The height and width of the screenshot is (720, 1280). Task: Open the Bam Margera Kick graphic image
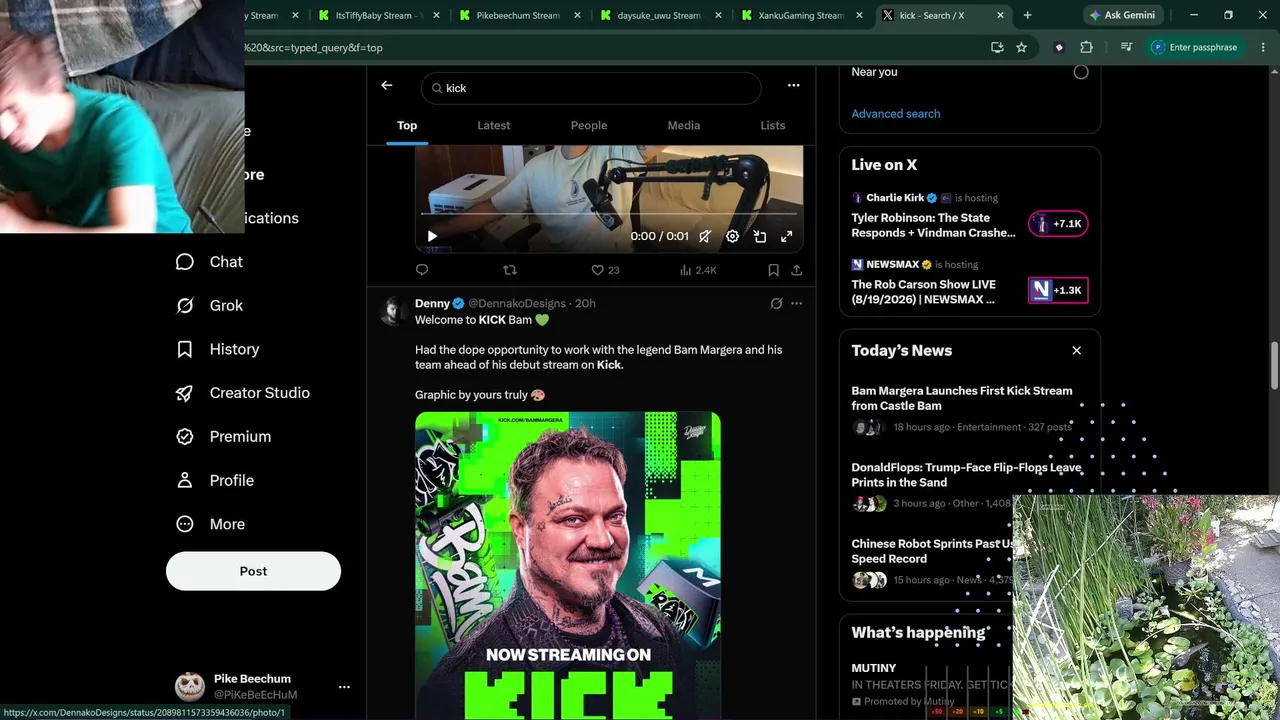568,565
